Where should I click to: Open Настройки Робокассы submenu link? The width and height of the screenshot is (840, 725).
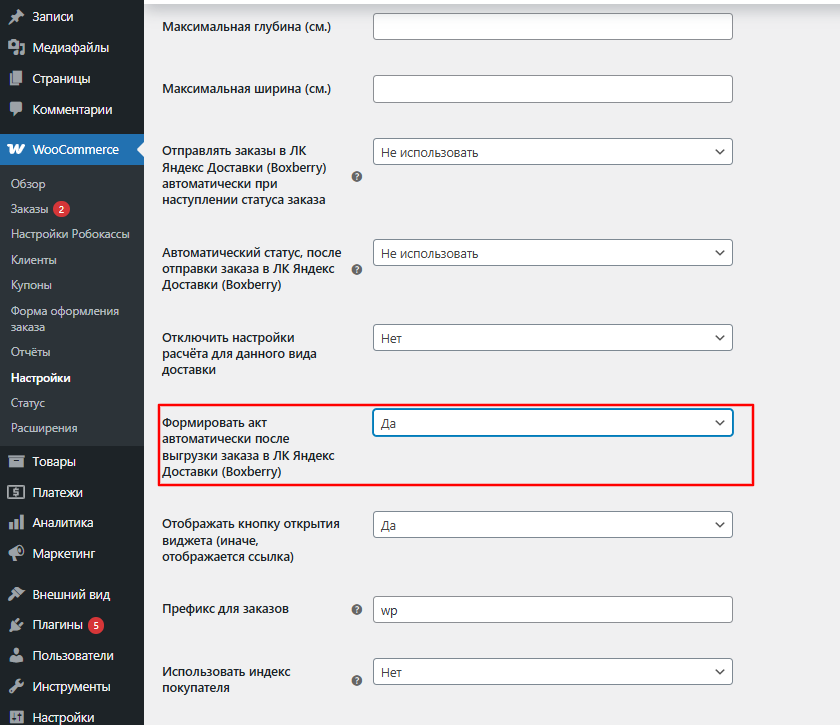pos(70,234)
